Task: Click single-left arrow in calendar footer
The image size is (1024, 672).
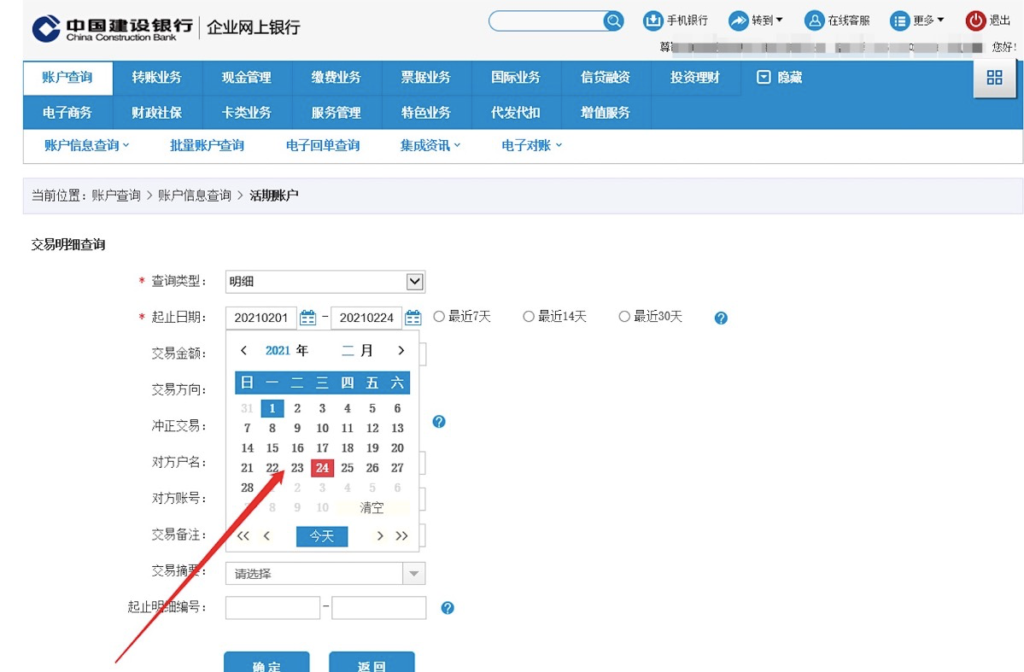Action: (266, 536)
